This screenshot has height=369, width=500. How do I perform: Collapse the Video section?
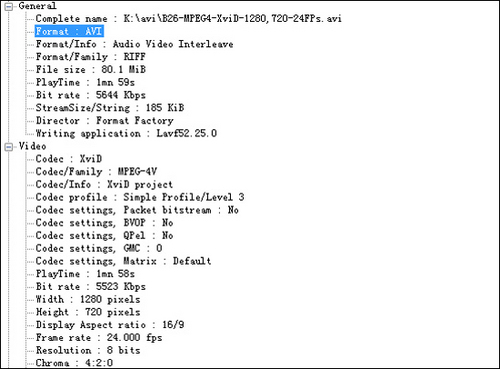(9, 147)
